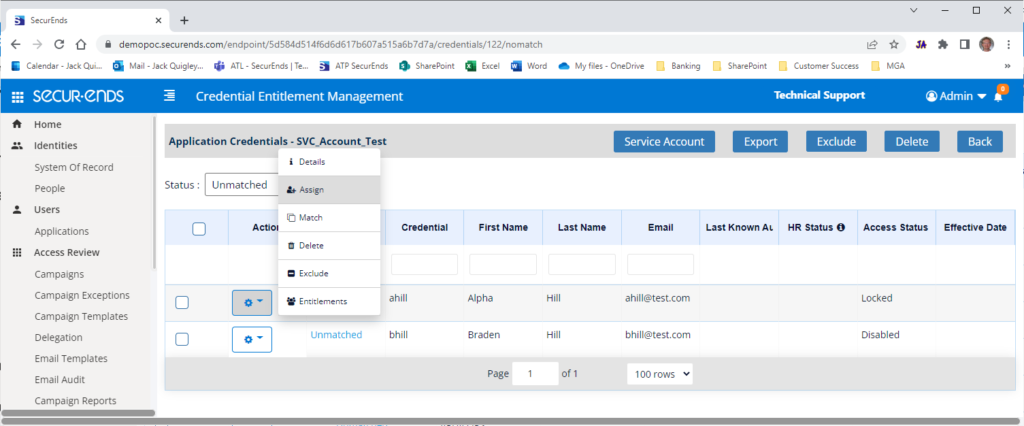This screenshot has width=1024, height=426.
Task: Open the Unmatched link for bhill
Action: (336, 335)
